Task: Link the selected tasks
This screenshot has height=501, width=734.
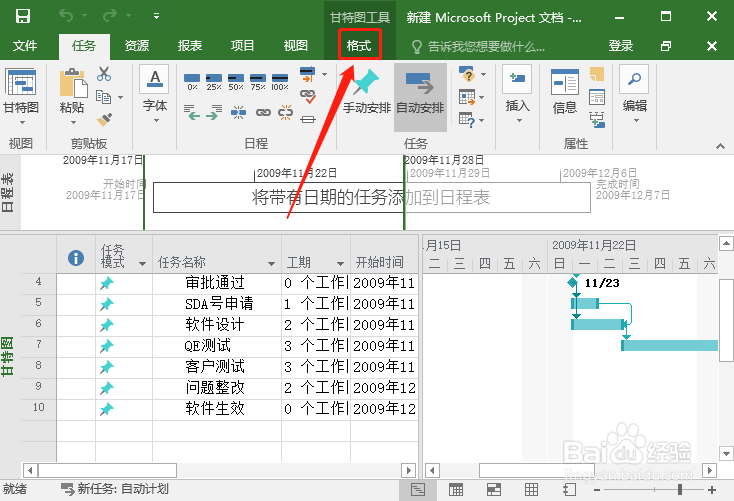Action: [x=263, y=112]
